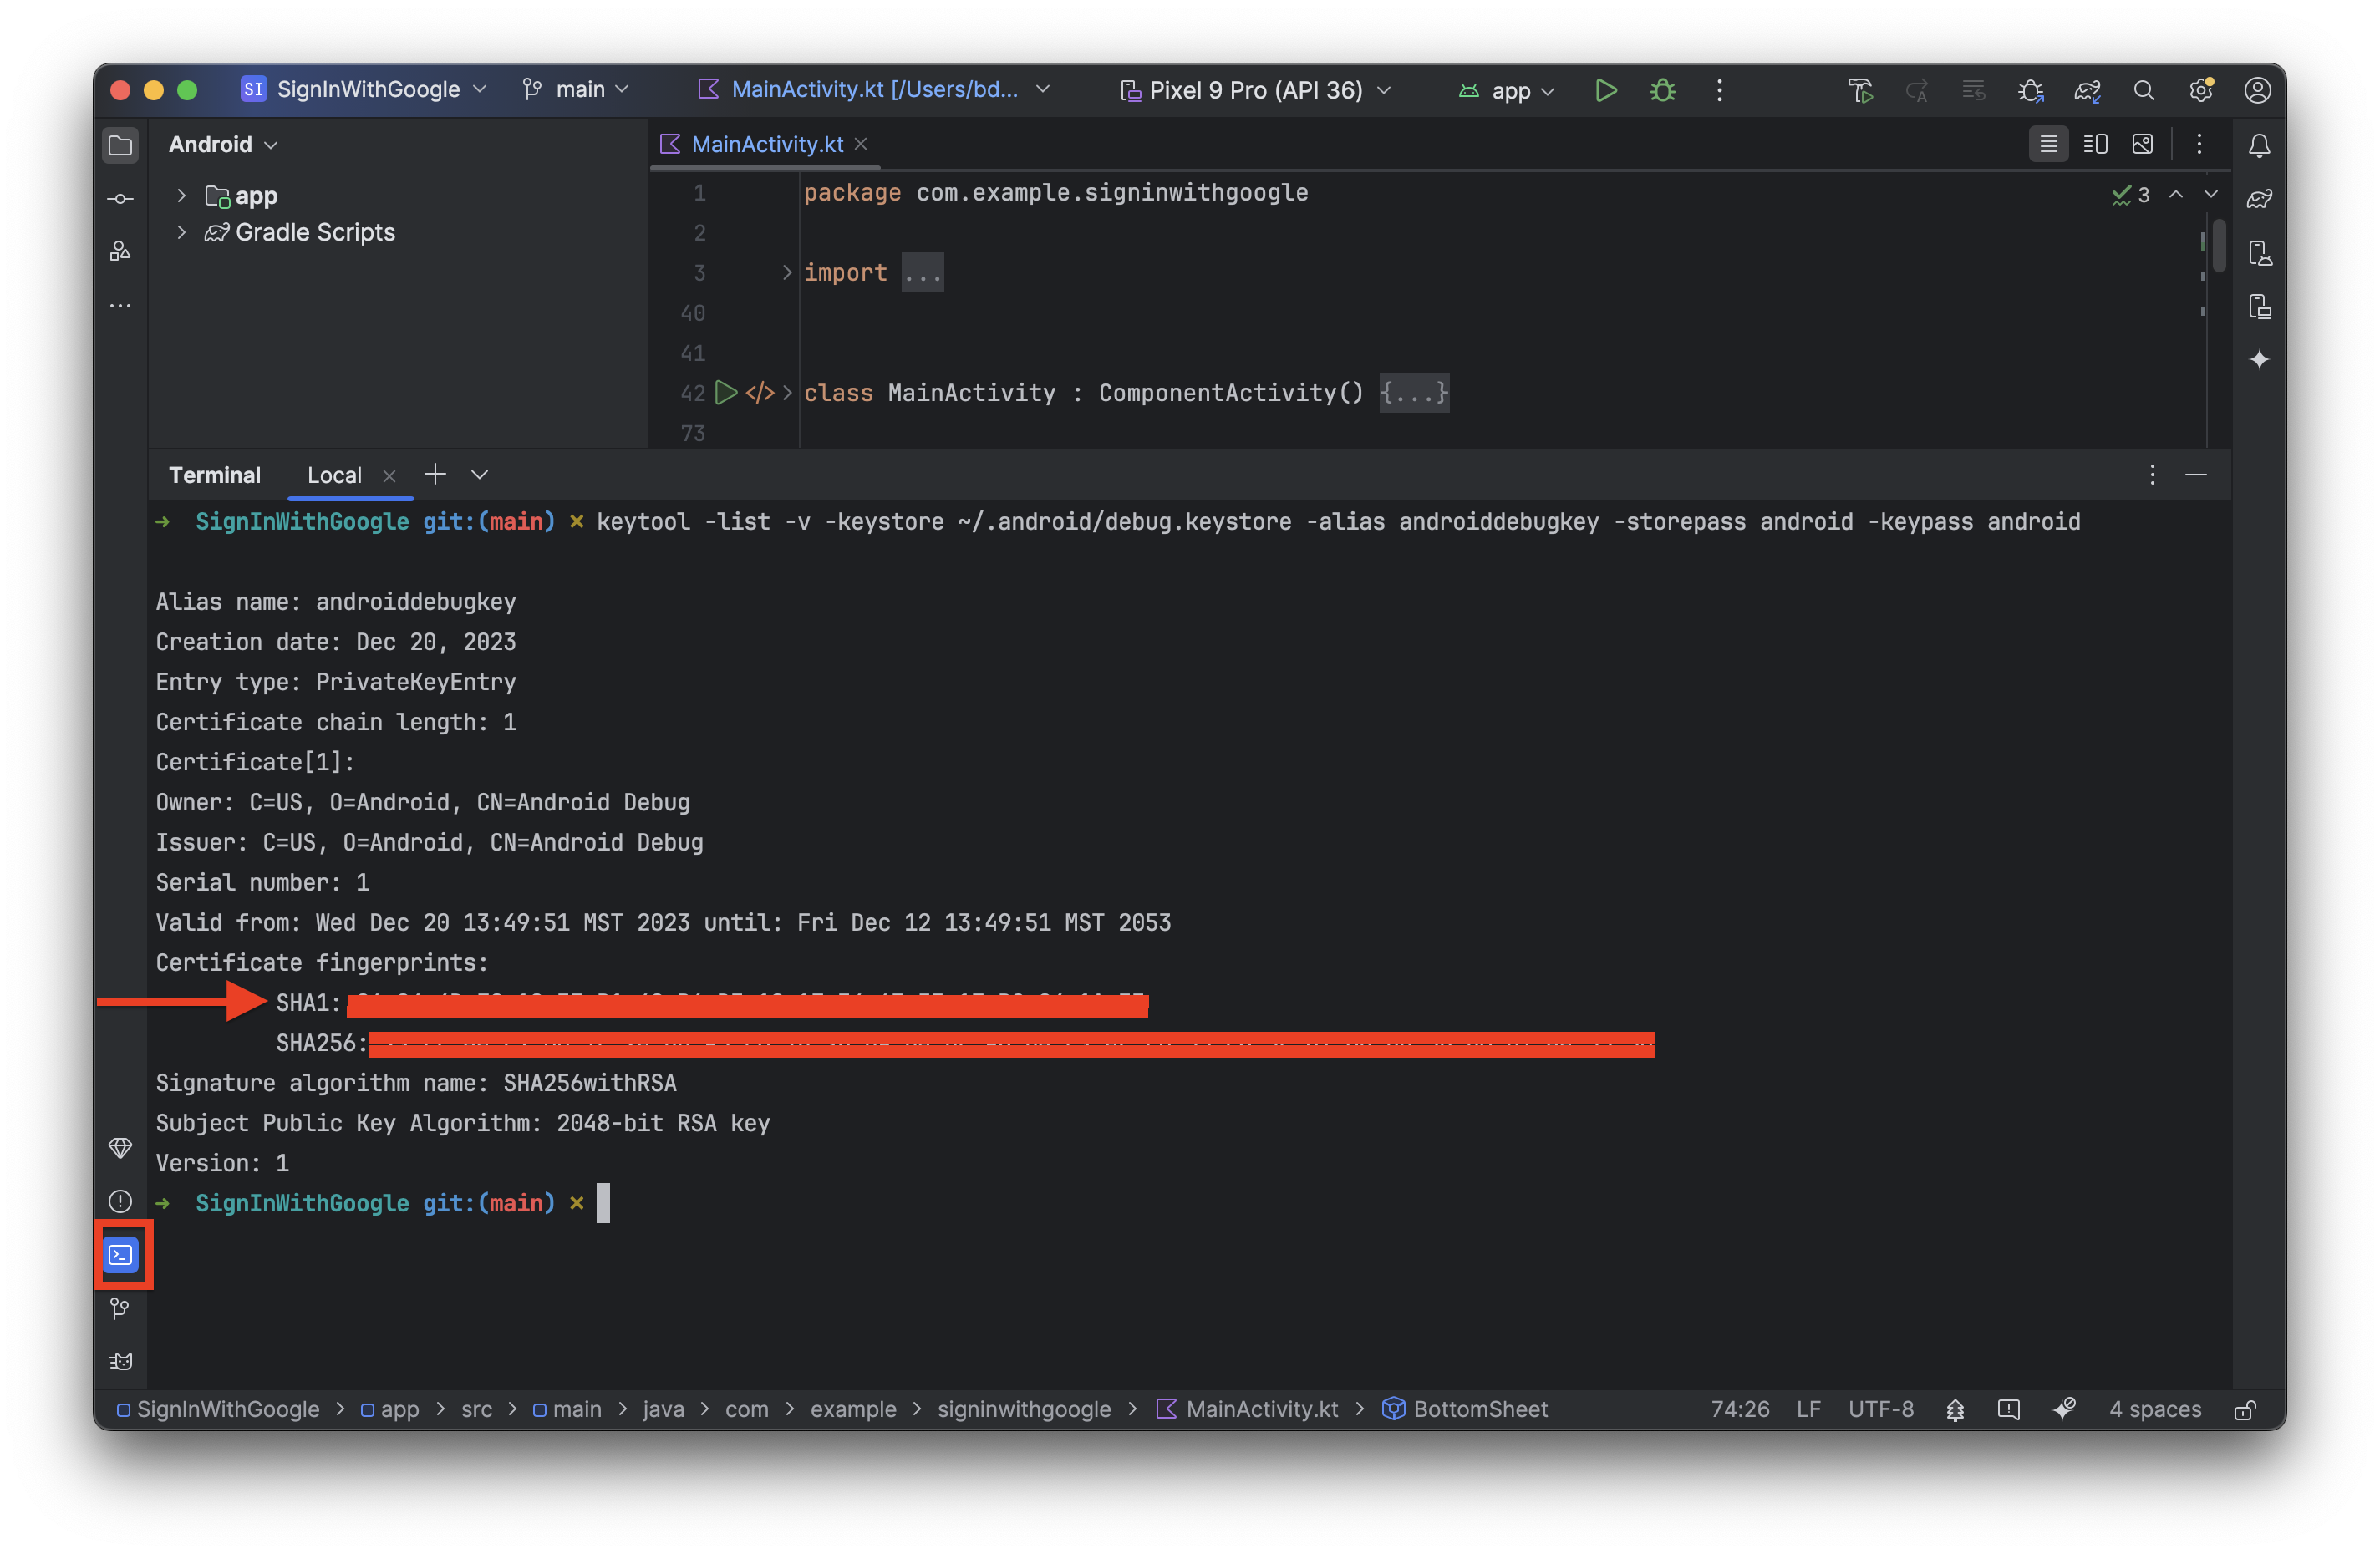Click the green Run app button
The width and height of the screenshot is (2380, 1554).
coord(1605,90)
